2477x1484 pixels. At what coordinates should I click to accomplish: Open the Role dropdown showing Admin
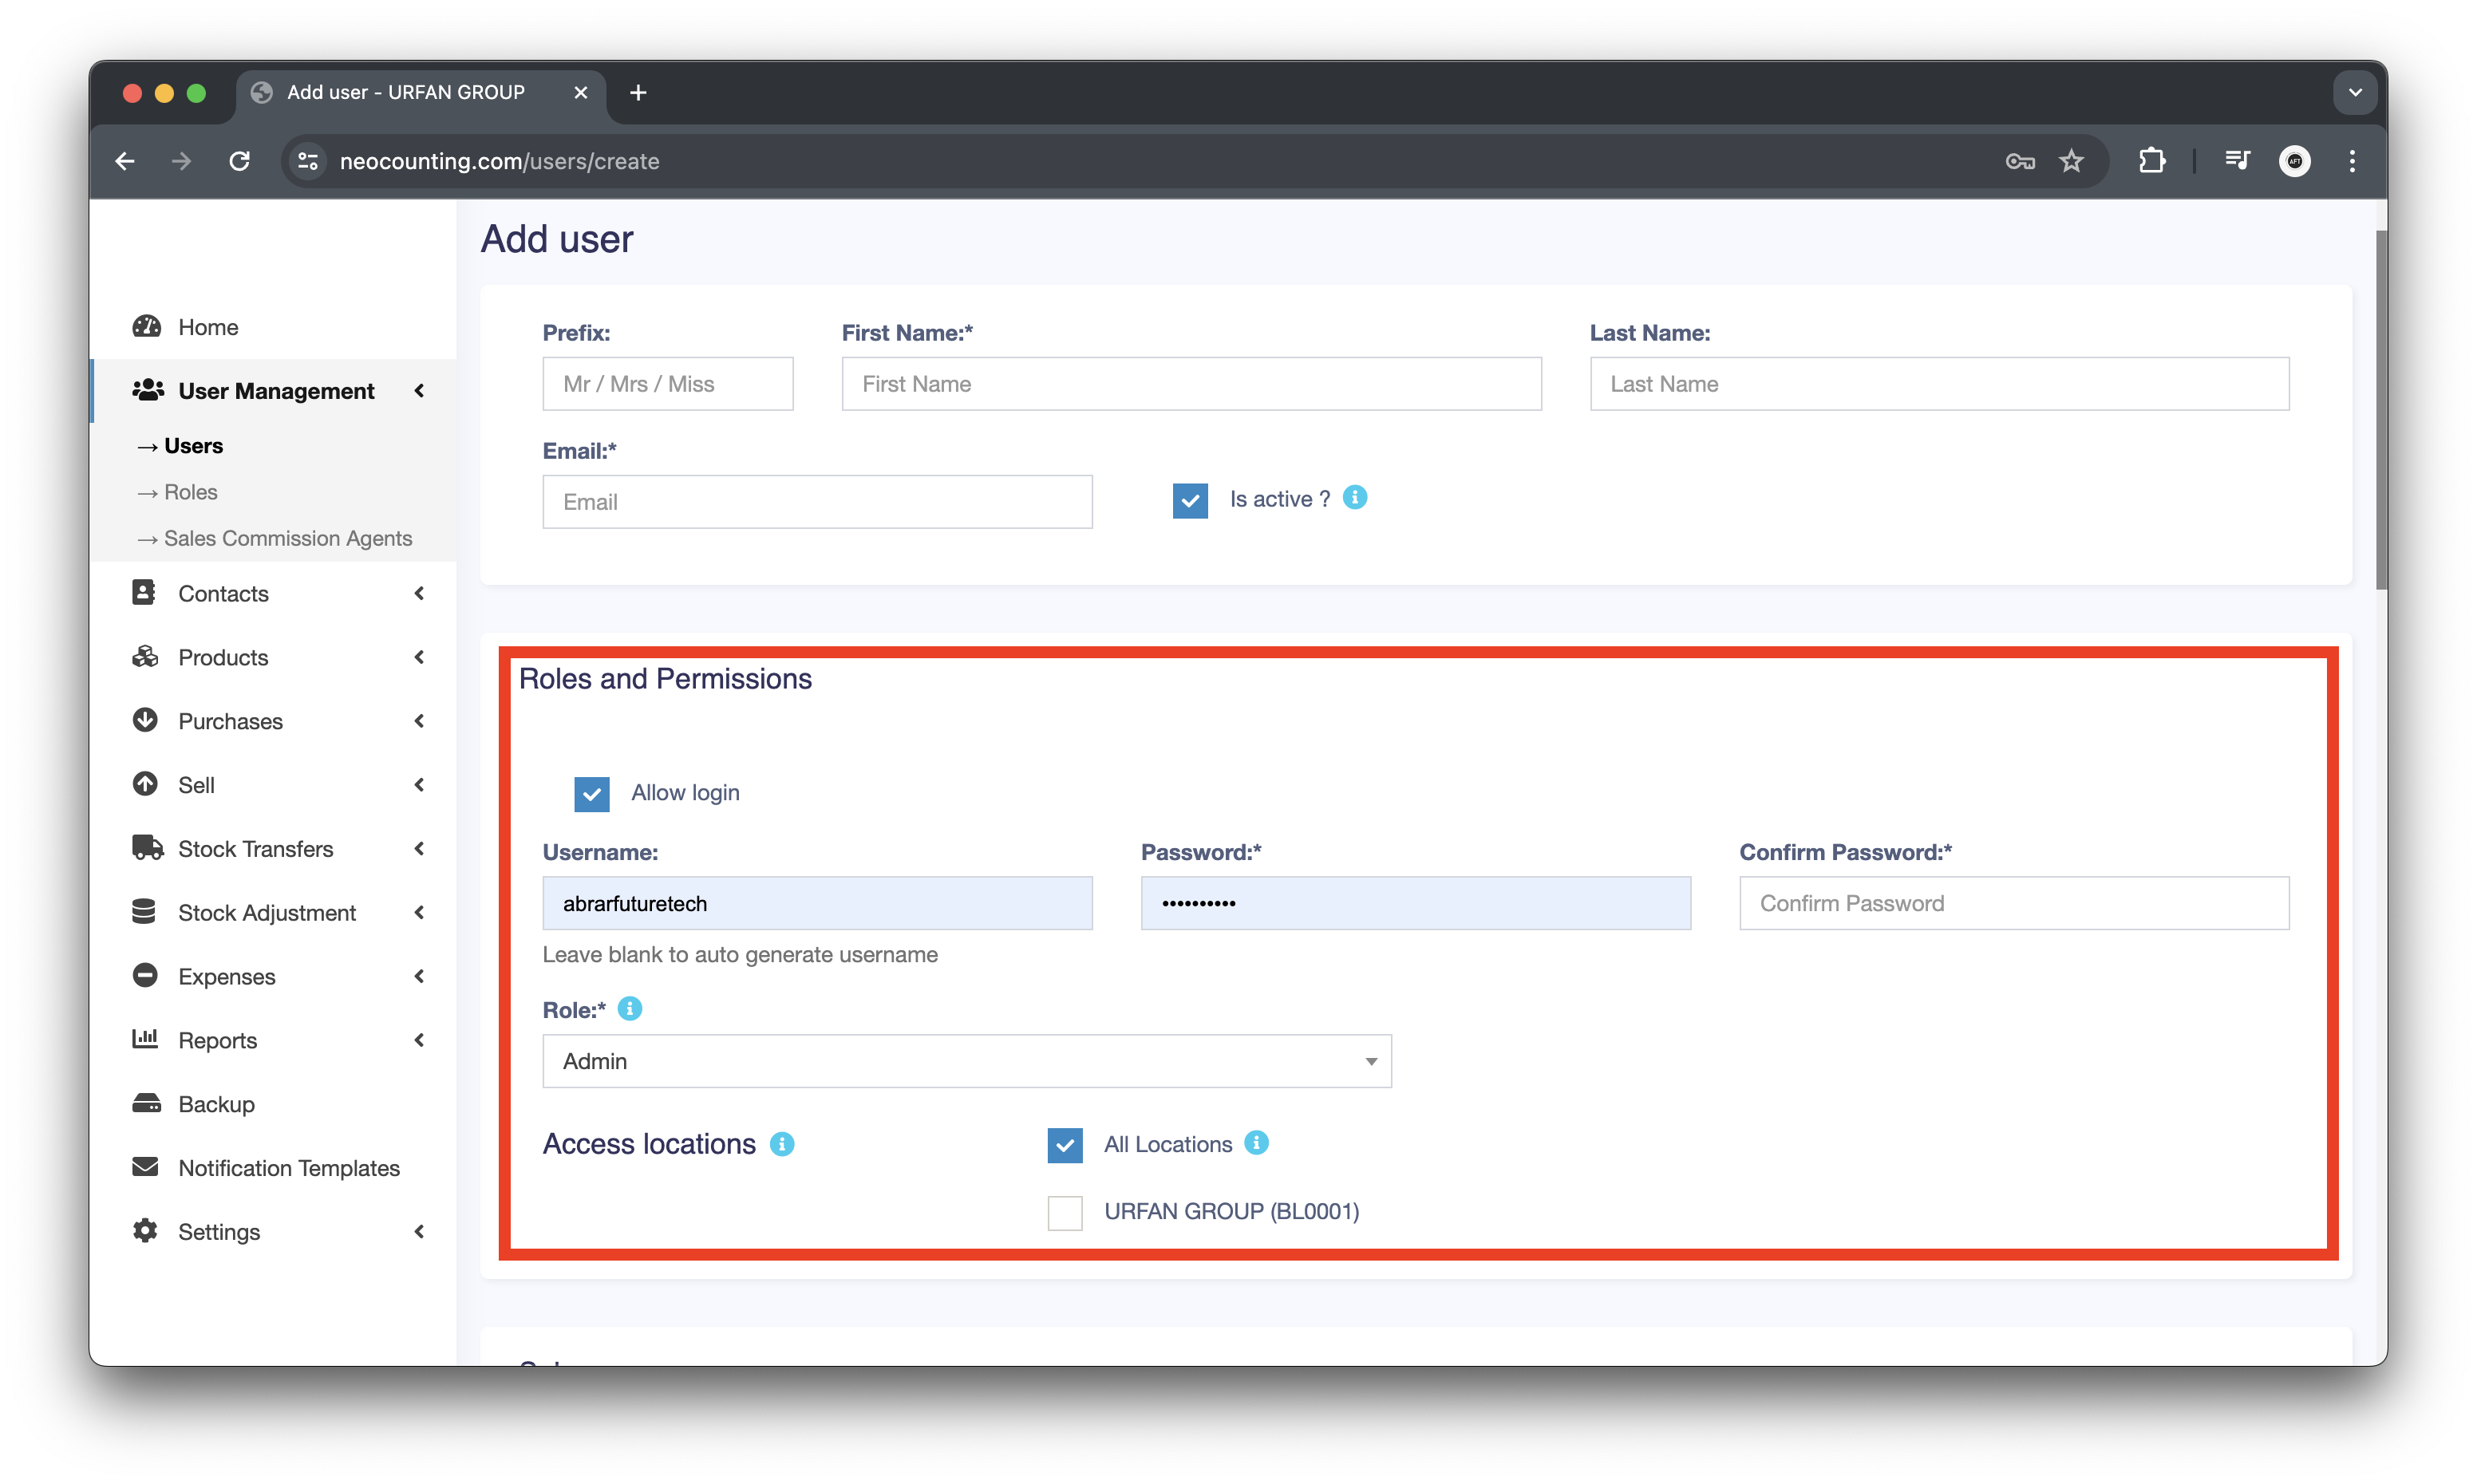click(966, 1061)
